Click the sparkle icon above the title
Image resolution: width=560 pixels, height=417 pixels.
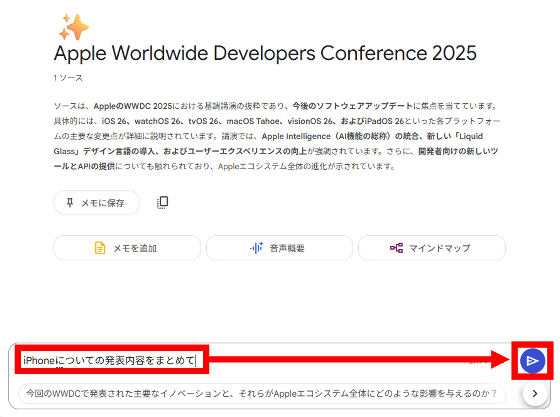(x=74, y=27)
